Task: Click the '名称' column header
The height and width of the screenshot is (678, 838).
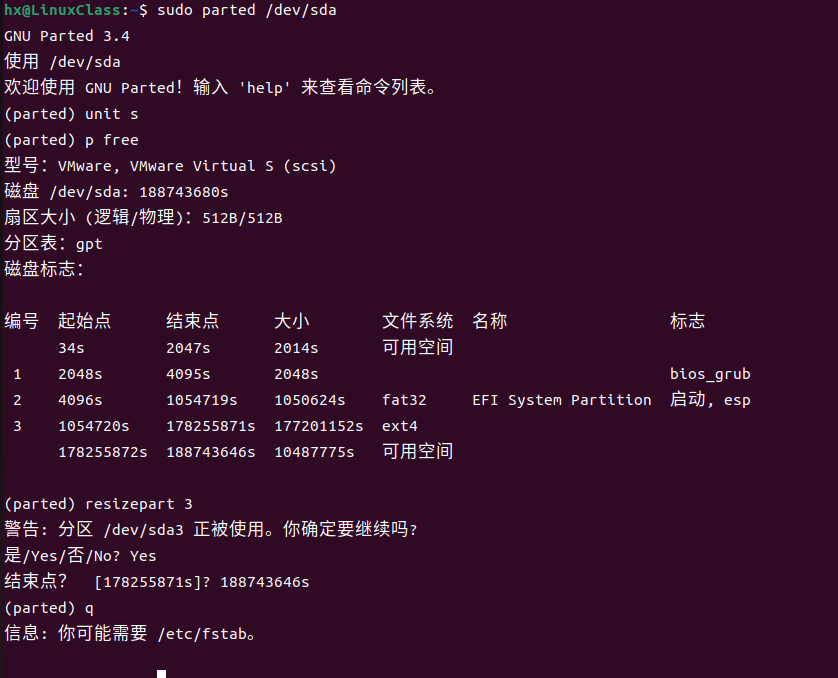Action: click(489, 321)
